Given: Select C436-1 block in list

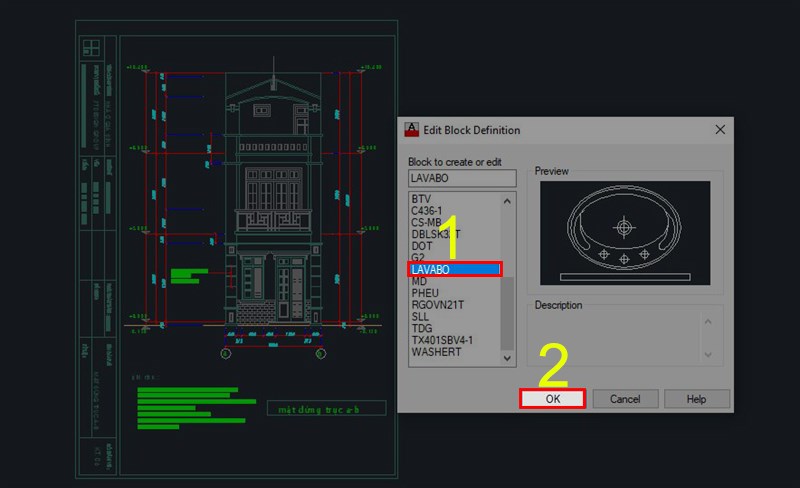Looking at the screenshot, I should coord(427,210).
